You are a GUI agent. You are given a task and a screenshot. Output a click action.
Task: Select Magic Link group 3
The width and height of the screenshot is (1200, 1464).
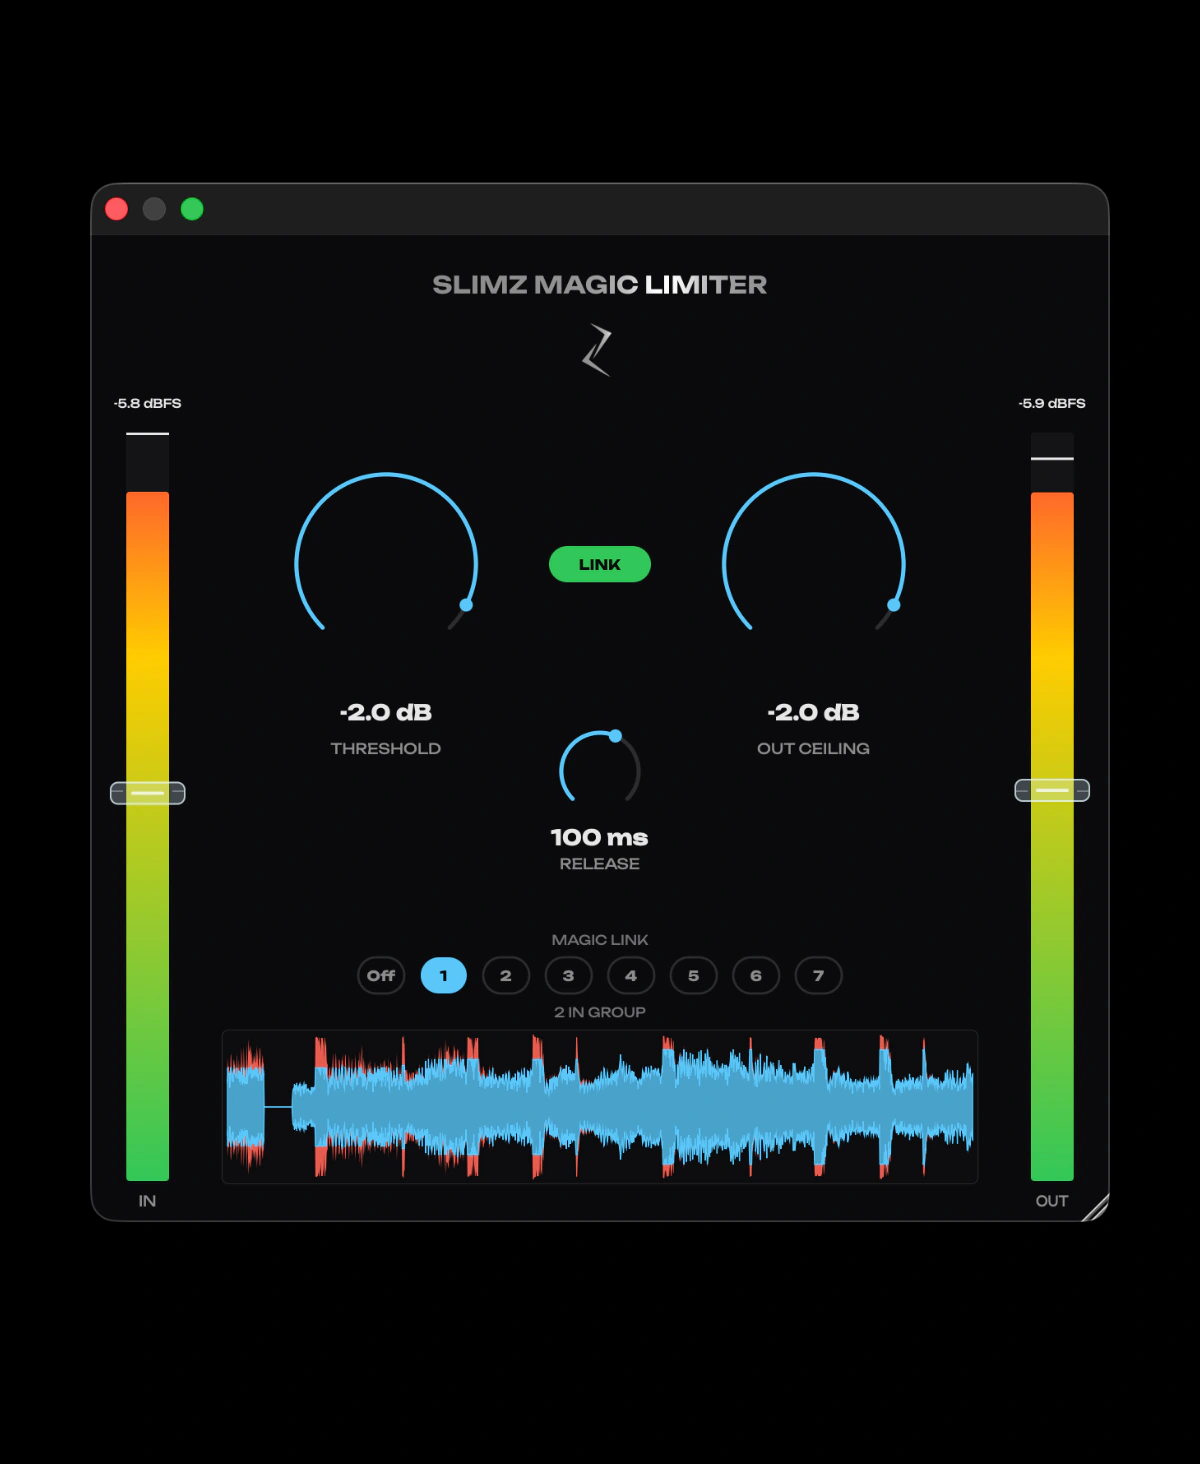(x=569, y=975)
